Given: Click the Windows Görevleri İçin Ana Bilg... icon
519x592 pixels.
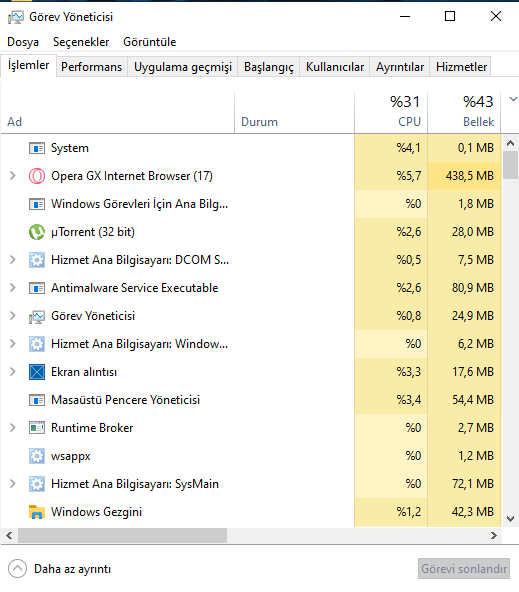Looking at the screenshot, I should click(37, 204).
